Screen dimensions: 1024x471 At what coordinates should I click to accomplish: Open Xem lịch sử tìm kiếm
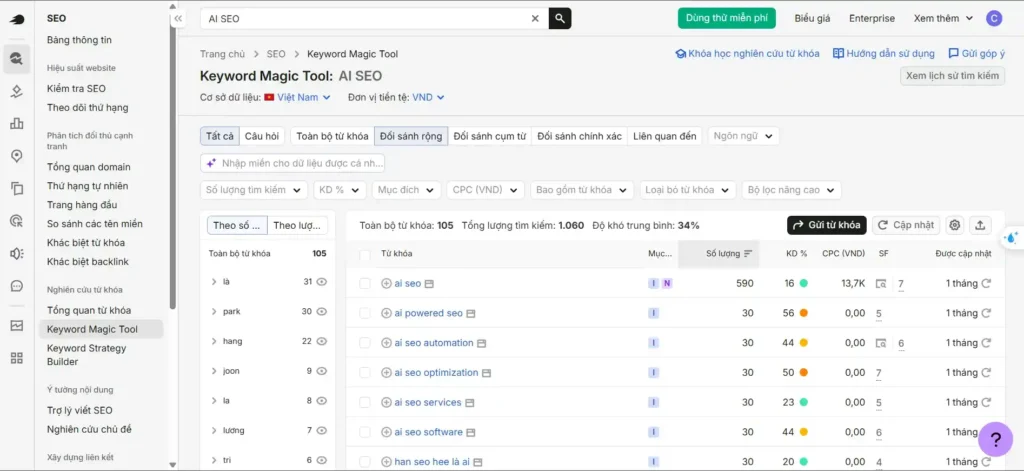point(952,75)
